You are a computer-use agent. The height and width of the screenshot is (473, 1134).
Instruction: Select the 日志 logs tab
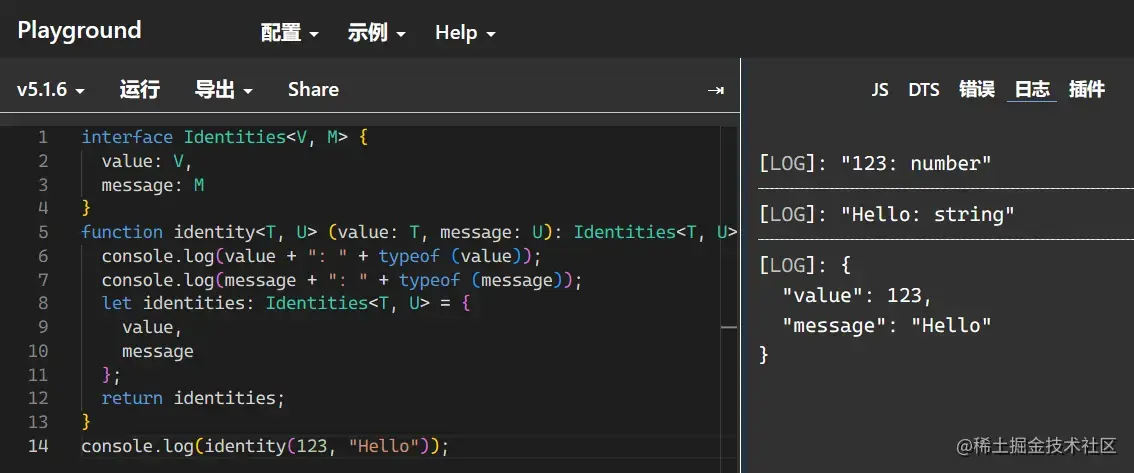click(x=1032, y=90)
